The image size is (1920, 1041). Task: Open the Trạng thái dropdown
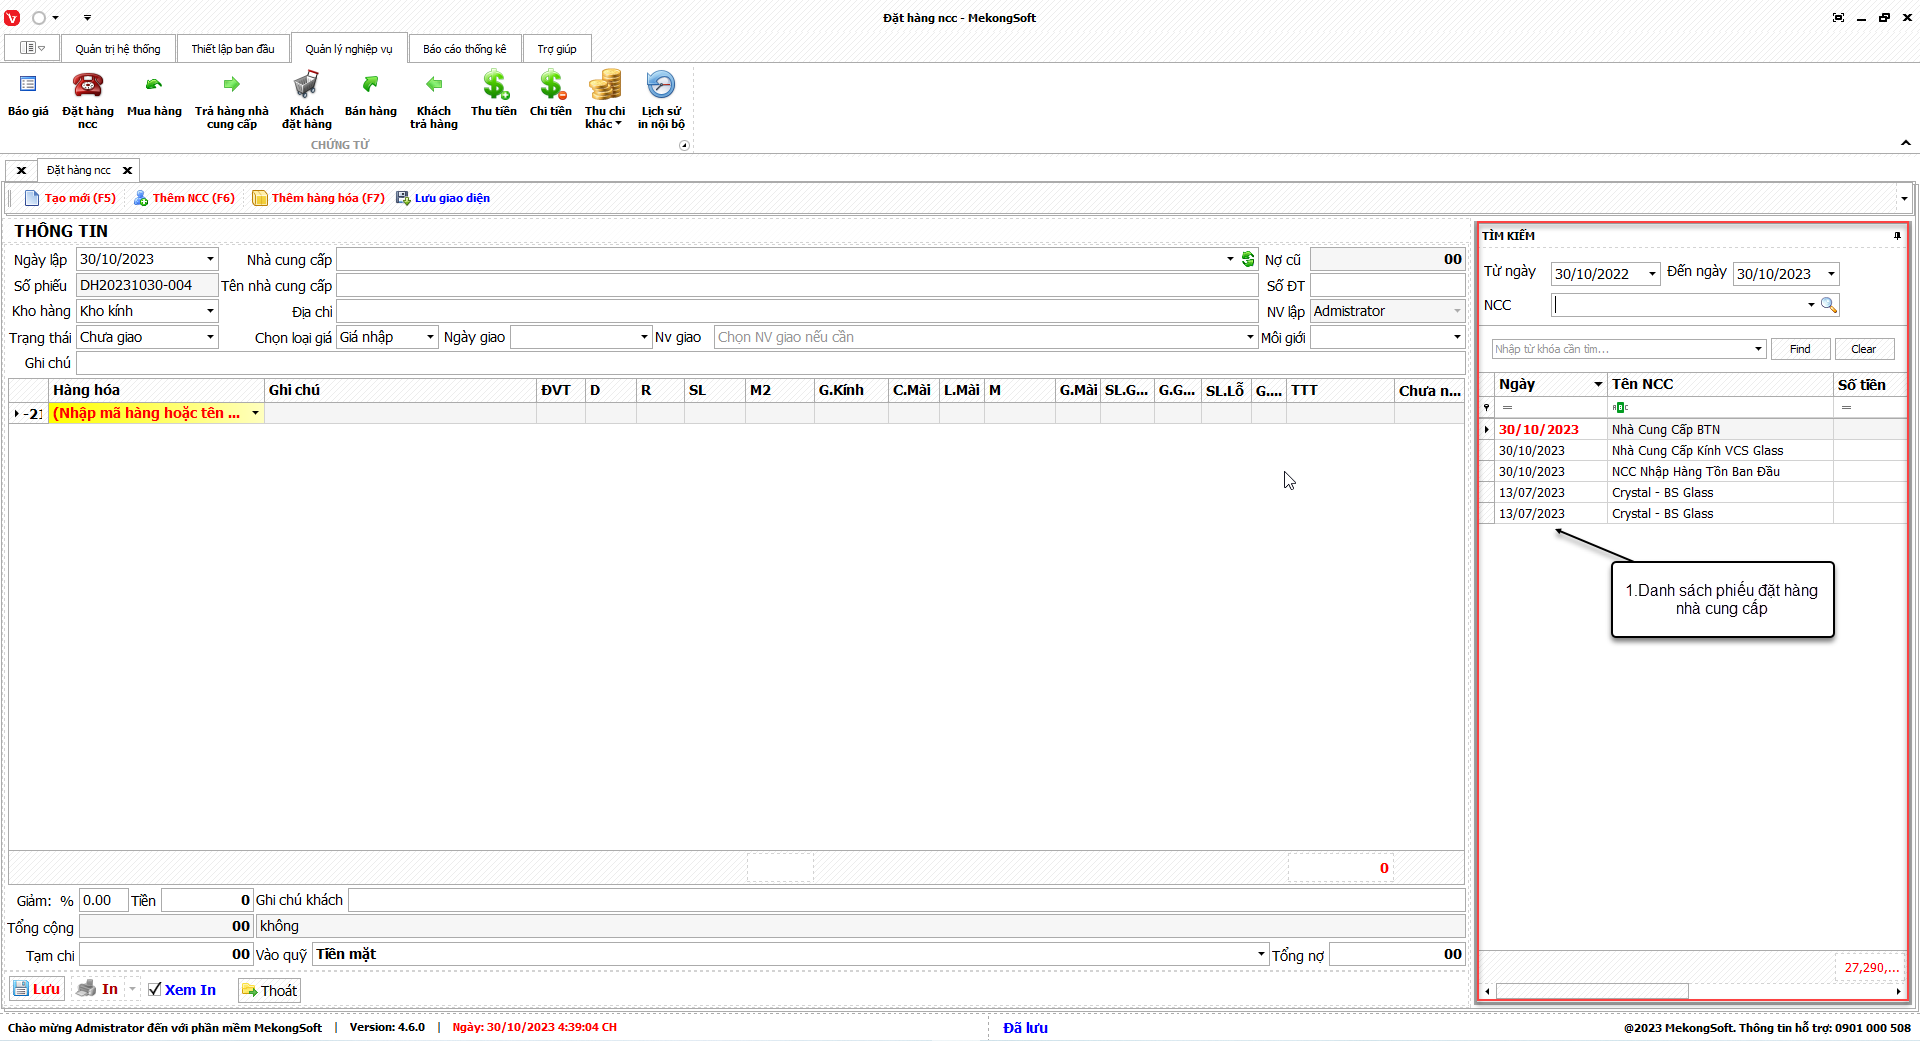[x=210, y=337]
